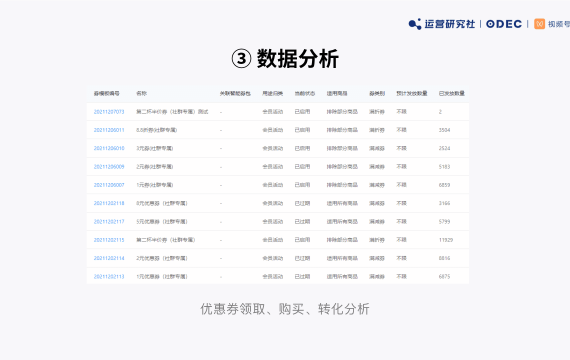This screenshot has height=360, width=570.
Task: Select the 5元优惠券（社群专属）name cell
Action: click(162, 221)
